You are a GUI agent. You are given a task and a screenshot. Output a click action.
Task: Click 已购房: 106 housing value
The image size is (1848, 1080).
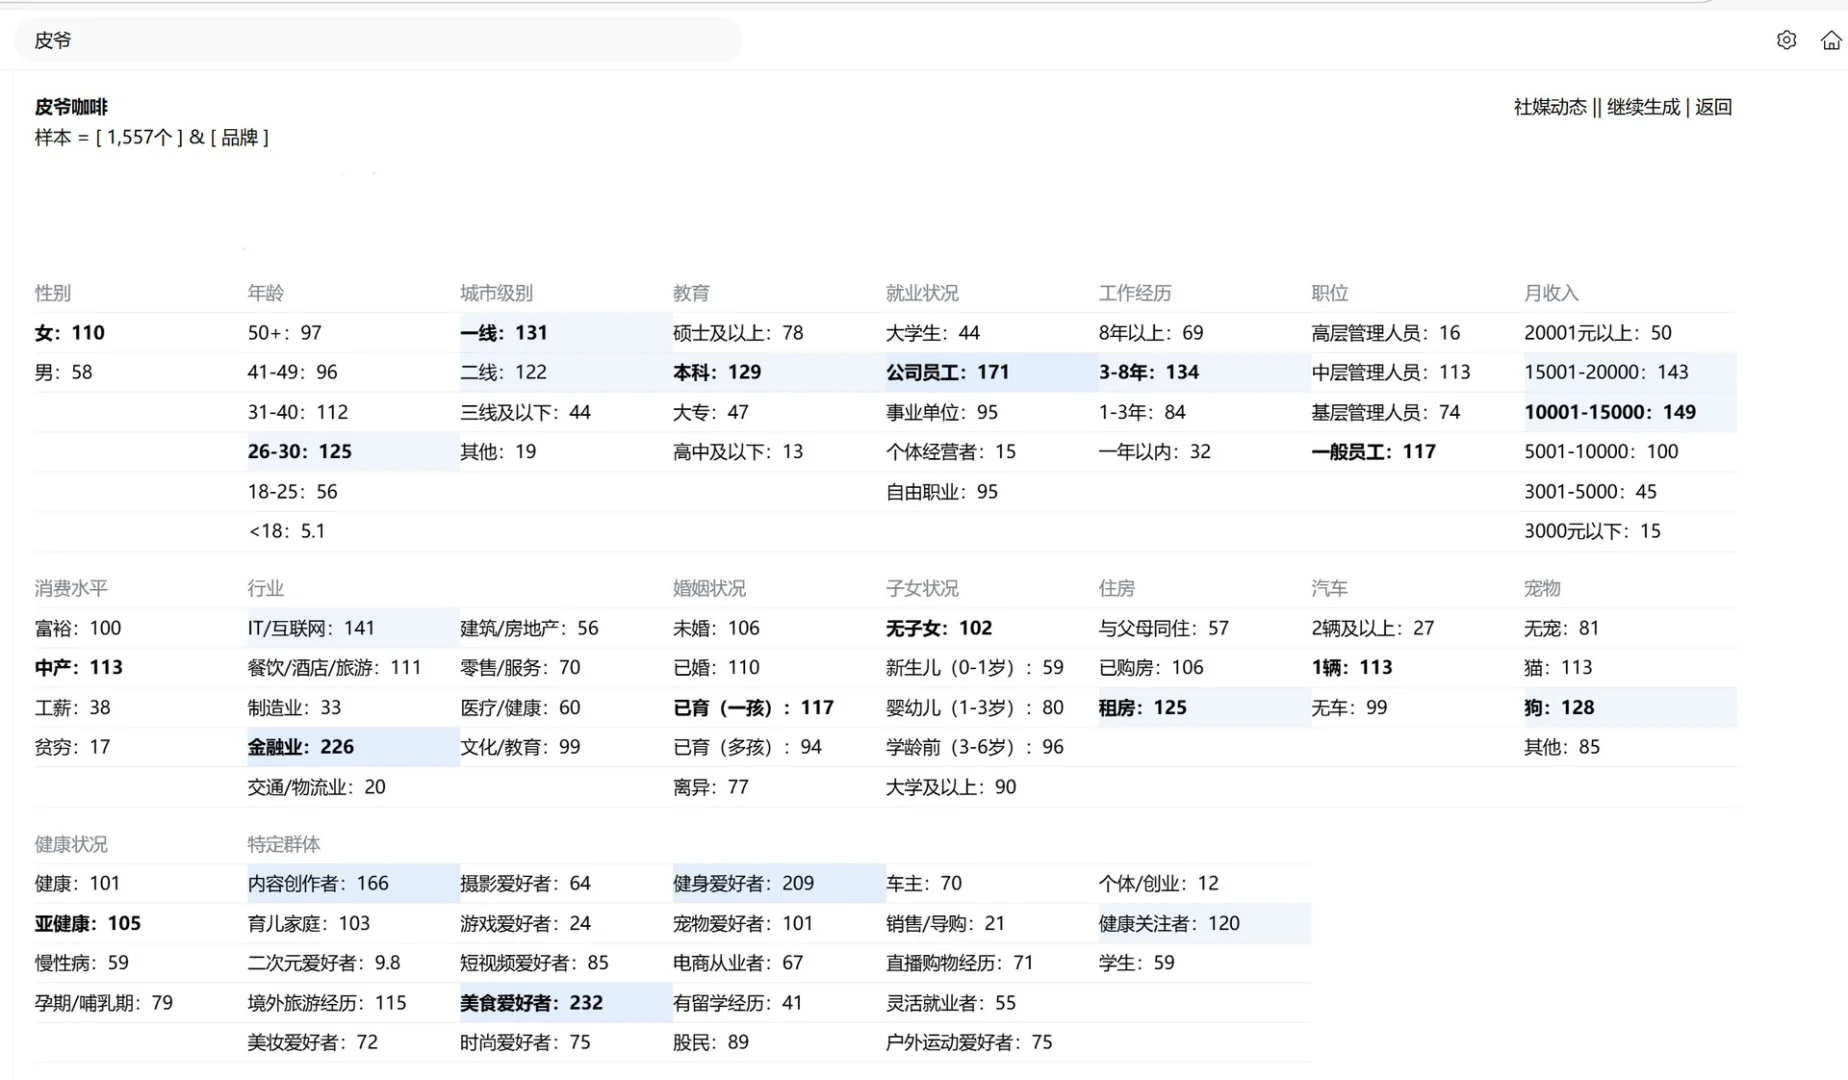coord(1151,668)
